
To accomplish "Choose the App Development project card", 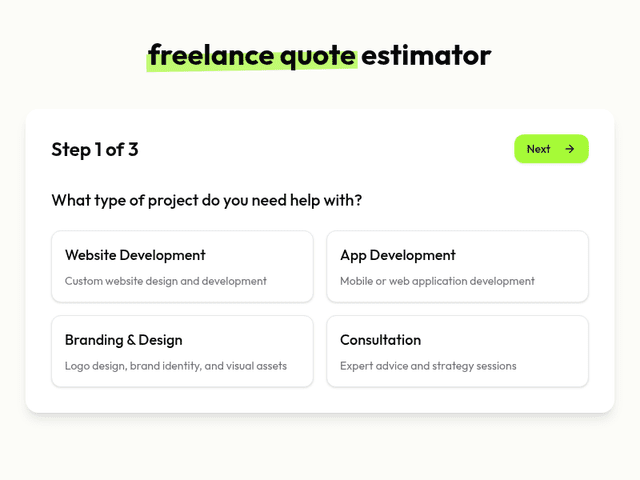I will point(457,267).
